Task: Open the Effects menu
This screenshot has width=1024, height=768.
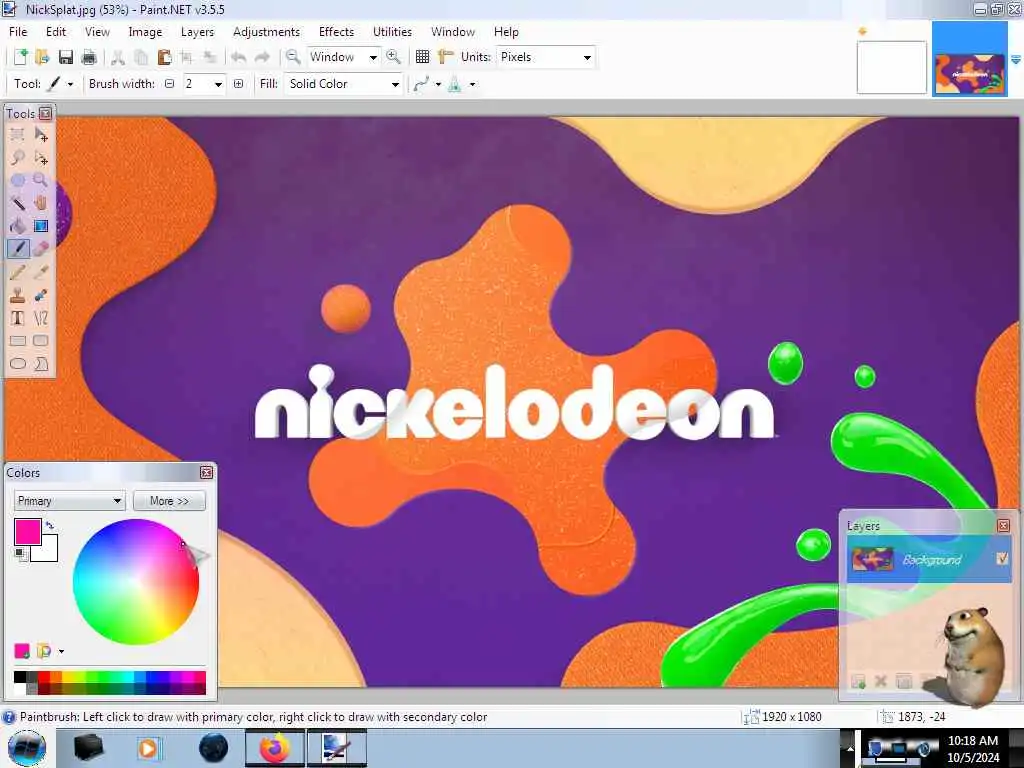Action: coord(336,31)
